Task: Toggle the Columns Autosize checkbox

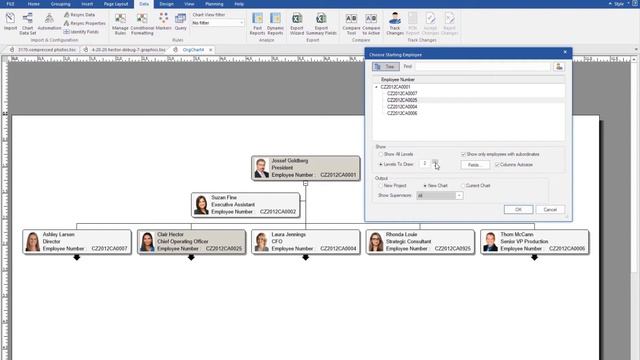Action: [x=497, y=164]
